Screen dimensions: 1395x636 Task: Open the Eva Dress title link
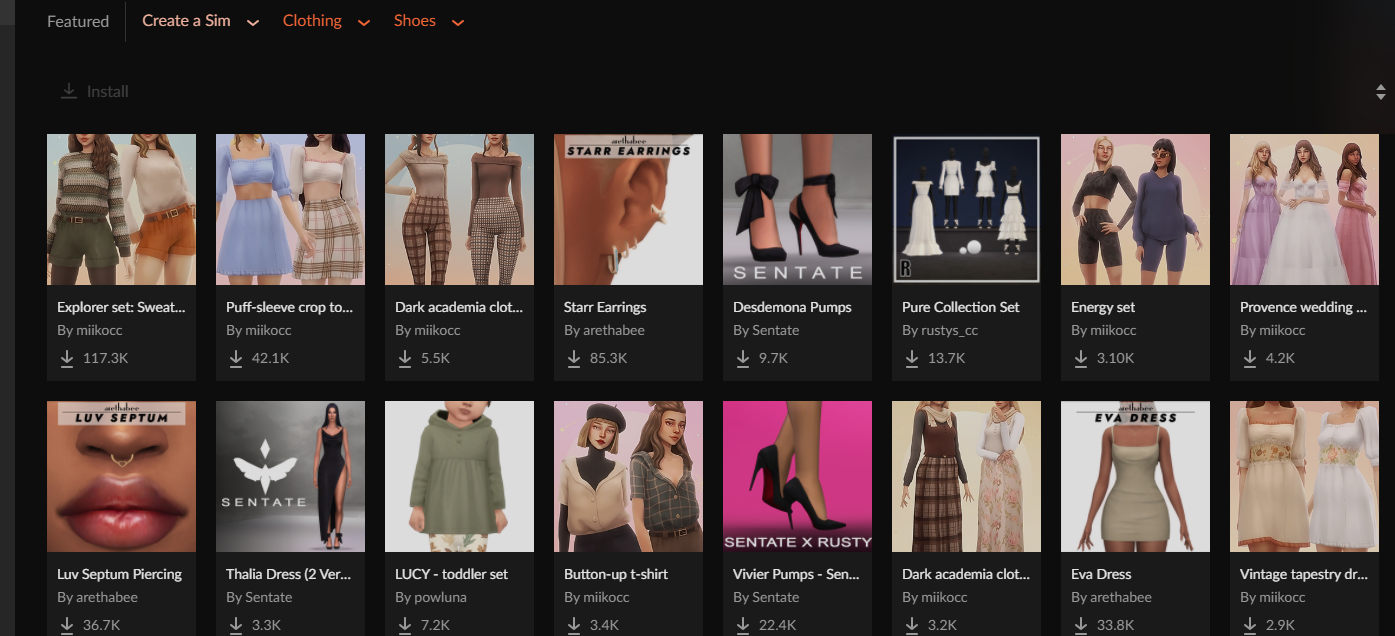click(x=1101, y=574)
